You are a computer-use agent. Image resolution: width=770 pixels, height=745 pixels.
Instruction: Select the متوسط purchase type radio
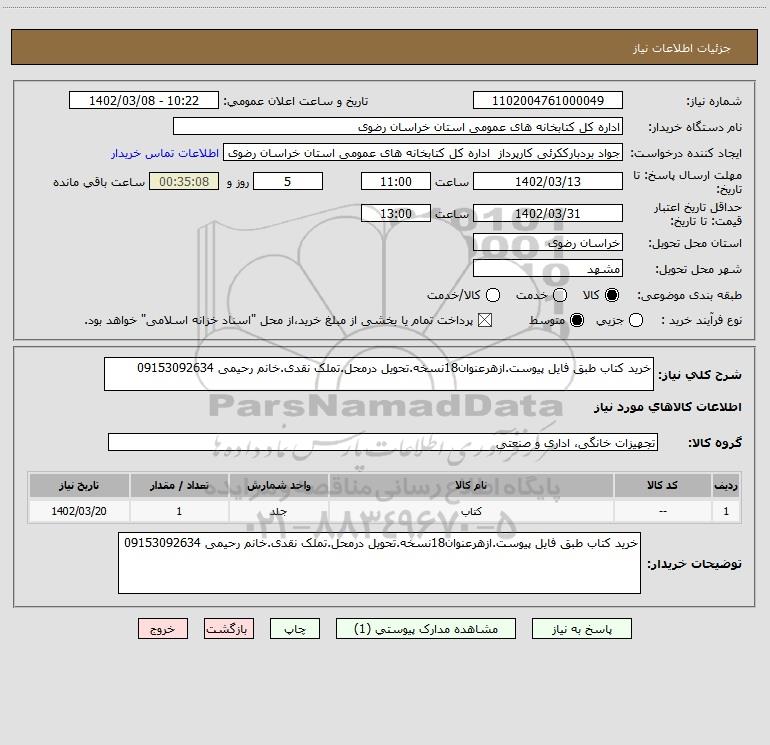[577, 320]
